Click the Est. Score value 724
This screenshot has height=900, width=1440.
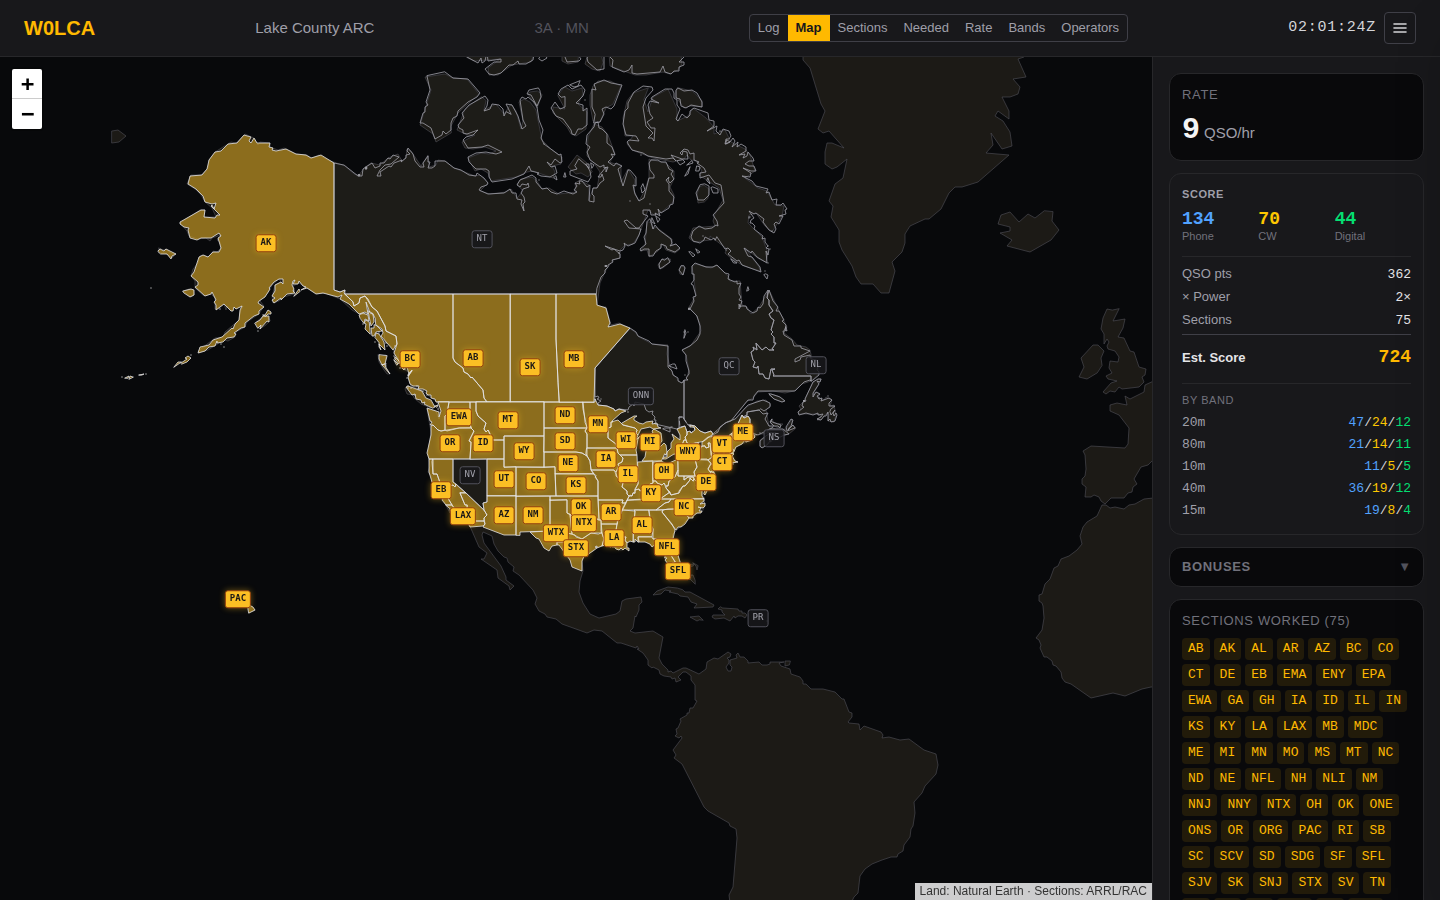click(x=1394, y=356)
